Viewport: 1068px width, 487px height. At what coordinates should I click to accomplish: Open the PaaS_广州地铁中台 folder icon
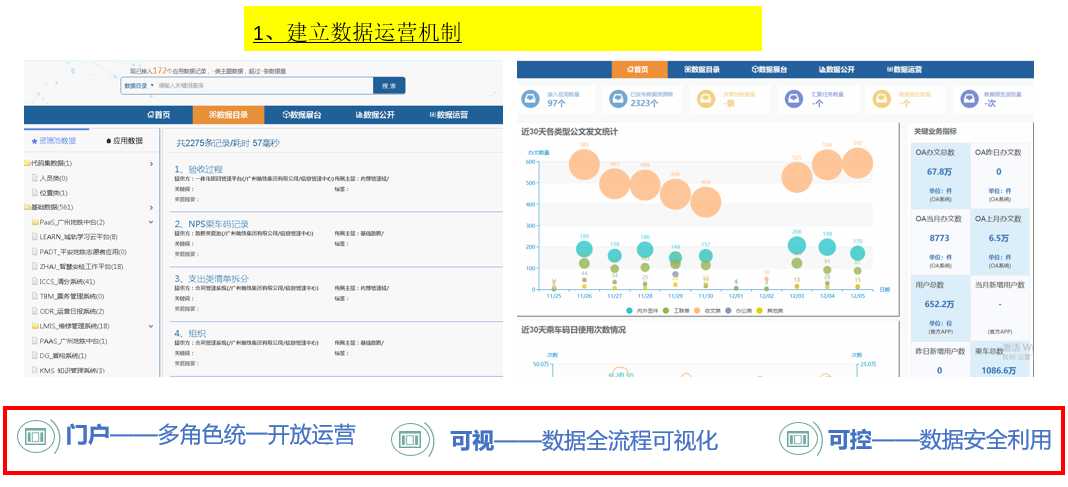35,222
